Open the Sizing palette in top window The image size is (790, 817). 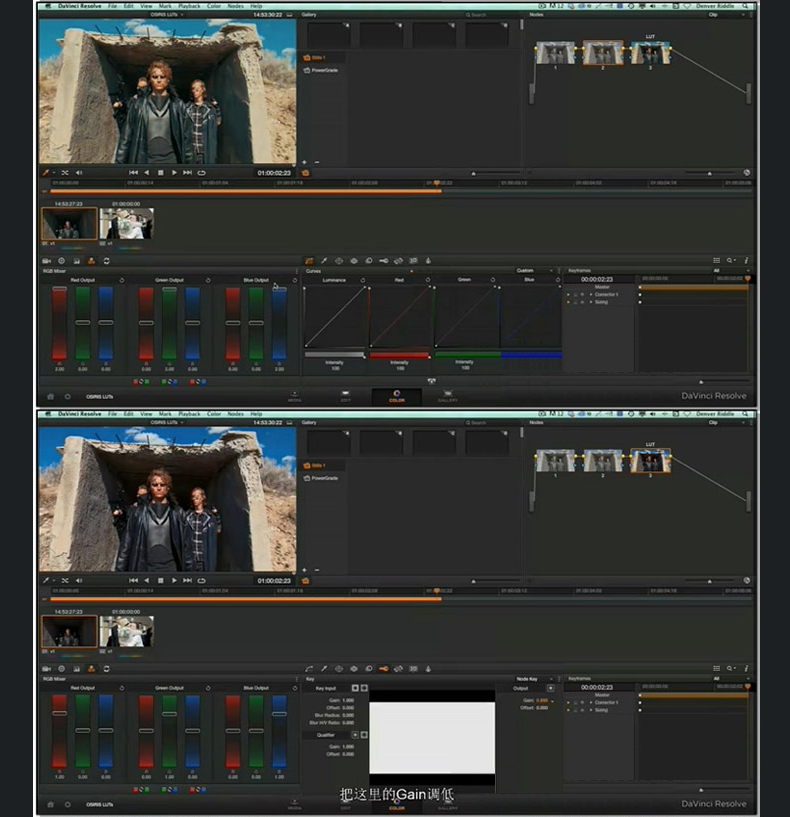point(399,261)
